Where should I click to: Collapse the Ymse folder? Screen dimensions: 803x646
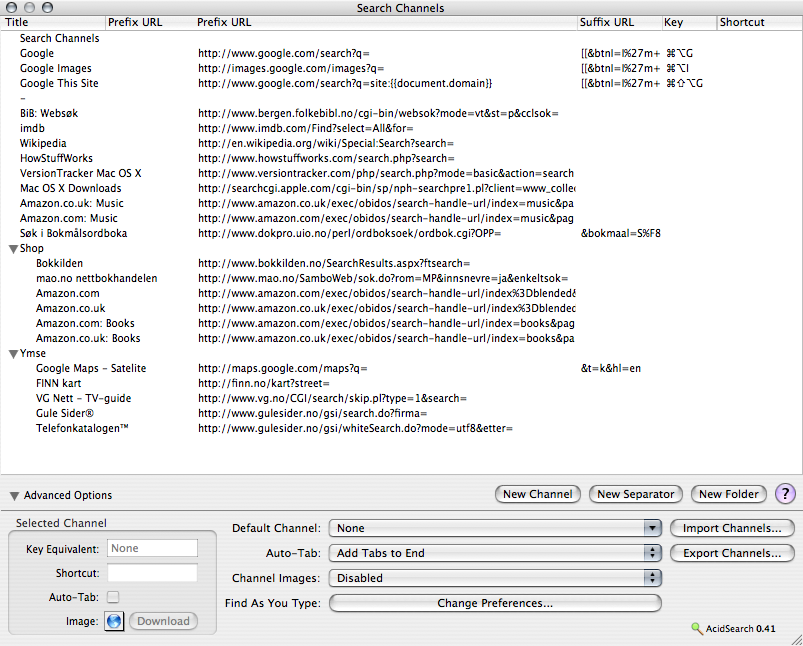point(14,354)
